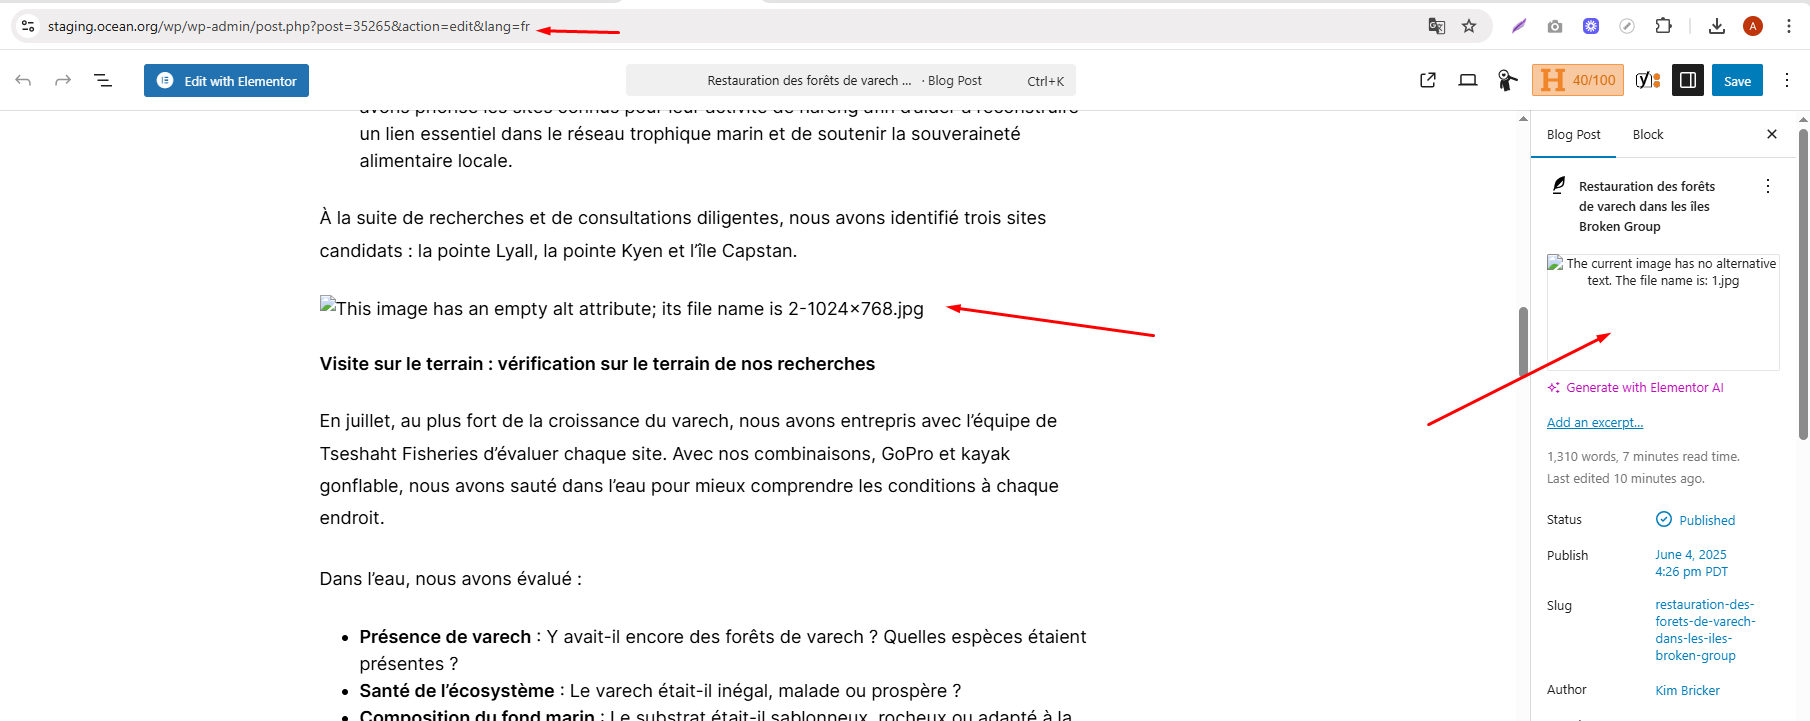Click the 'Visite sur le terrain' heading
1810x721 pixels.
(x=597, y=364)
